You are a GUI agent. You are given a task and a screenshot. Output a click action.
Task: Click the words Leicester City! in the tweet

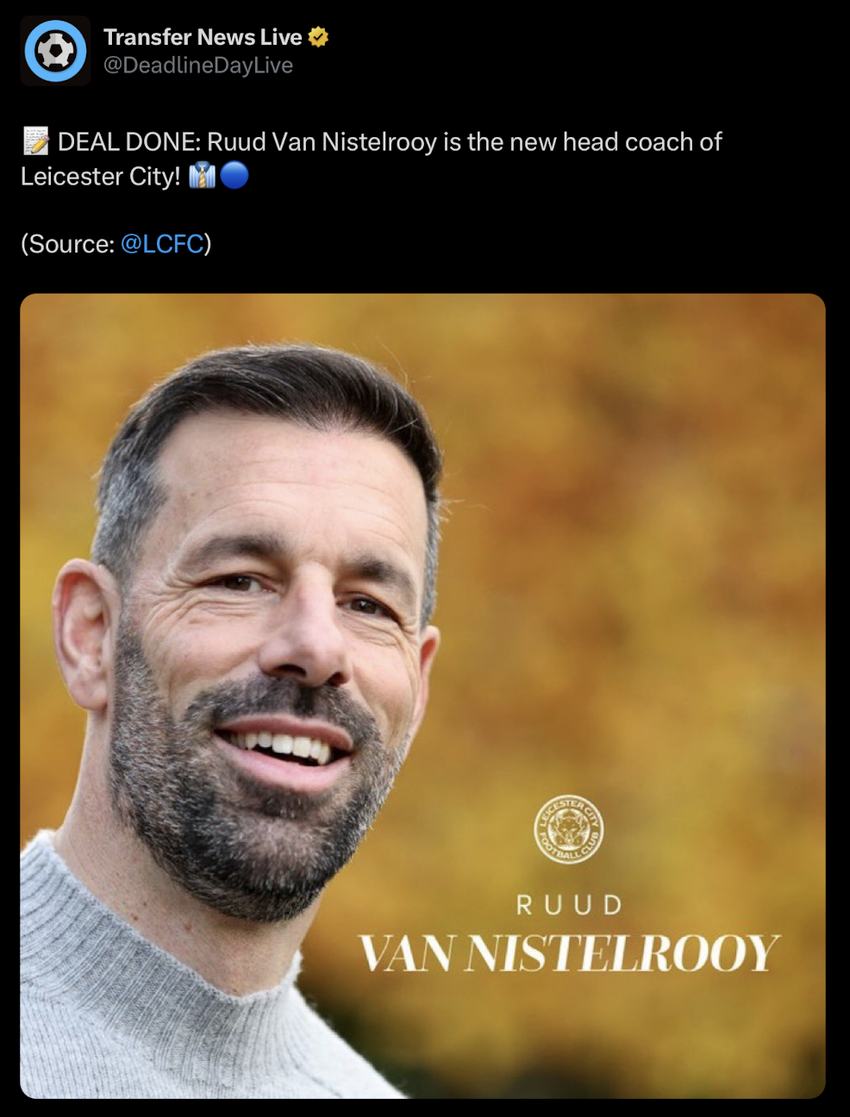tap(100, 176)
